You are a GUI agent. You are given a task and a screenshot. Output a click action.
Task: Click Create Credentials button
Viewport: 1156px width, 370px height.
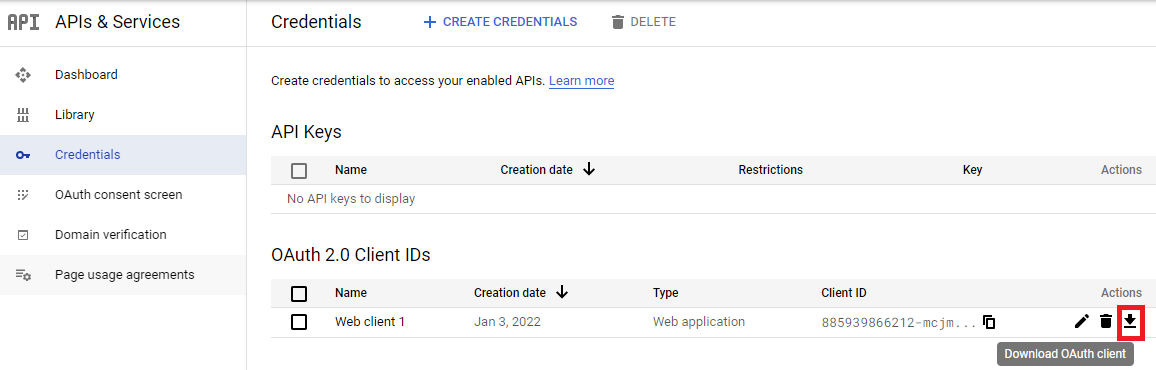(501, 22)
